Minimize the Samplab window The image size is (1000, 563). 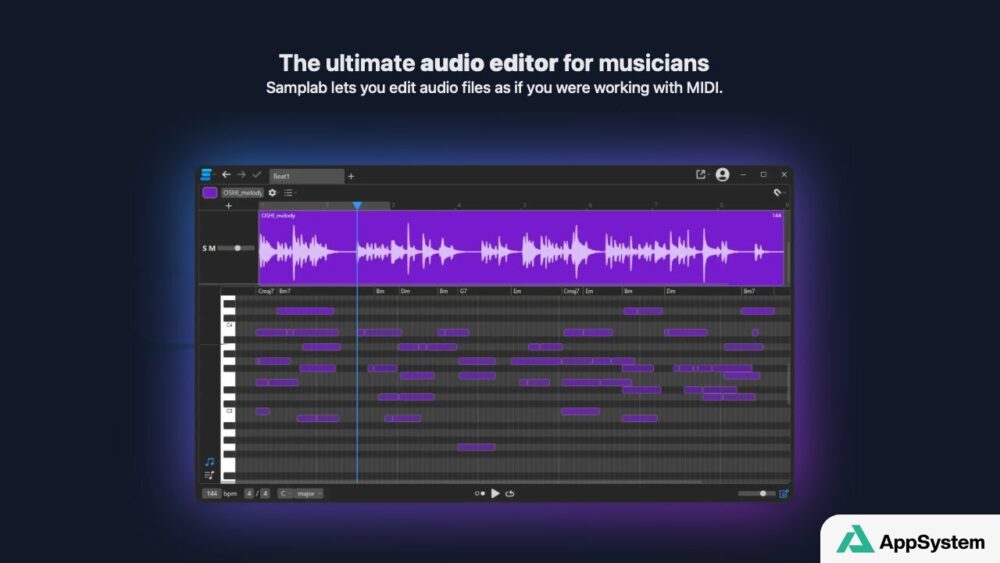pos(743,174)
